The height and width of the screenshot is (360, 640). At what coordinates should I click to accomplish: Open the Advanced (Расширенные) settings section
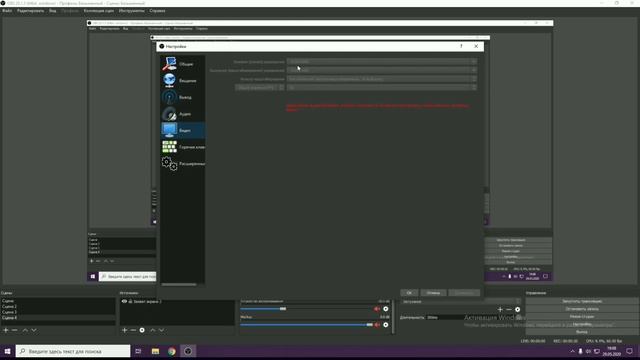point(182,164)
